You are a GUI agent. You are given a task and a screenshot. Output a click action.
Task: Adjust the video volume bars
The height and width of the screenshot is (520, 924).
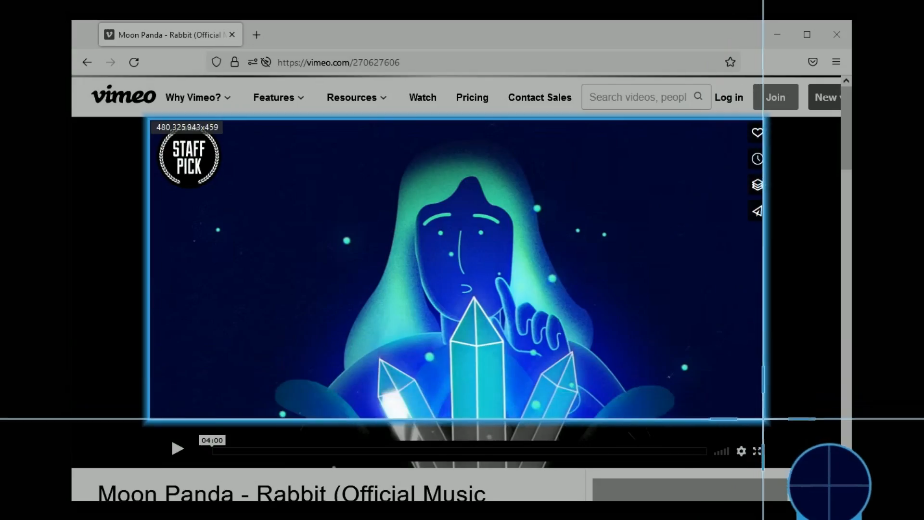721,452
